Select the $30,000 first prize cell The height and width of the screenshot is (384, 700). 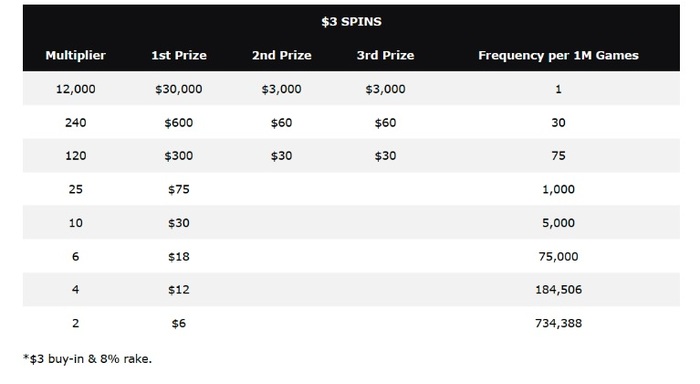coord(179,89)
